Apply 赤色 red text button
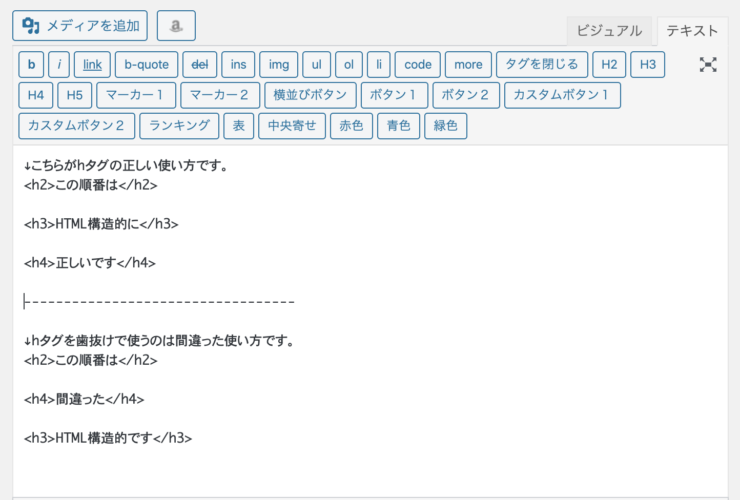Viewport: 740px width, 500px height. click(352, 126)
